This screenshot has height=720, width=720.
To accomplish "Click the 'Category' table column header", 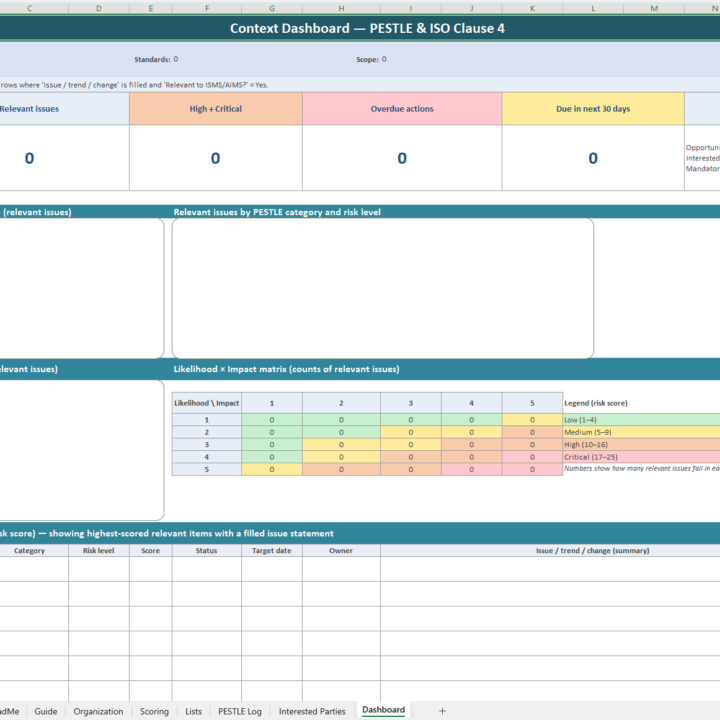I will [29, 551].
